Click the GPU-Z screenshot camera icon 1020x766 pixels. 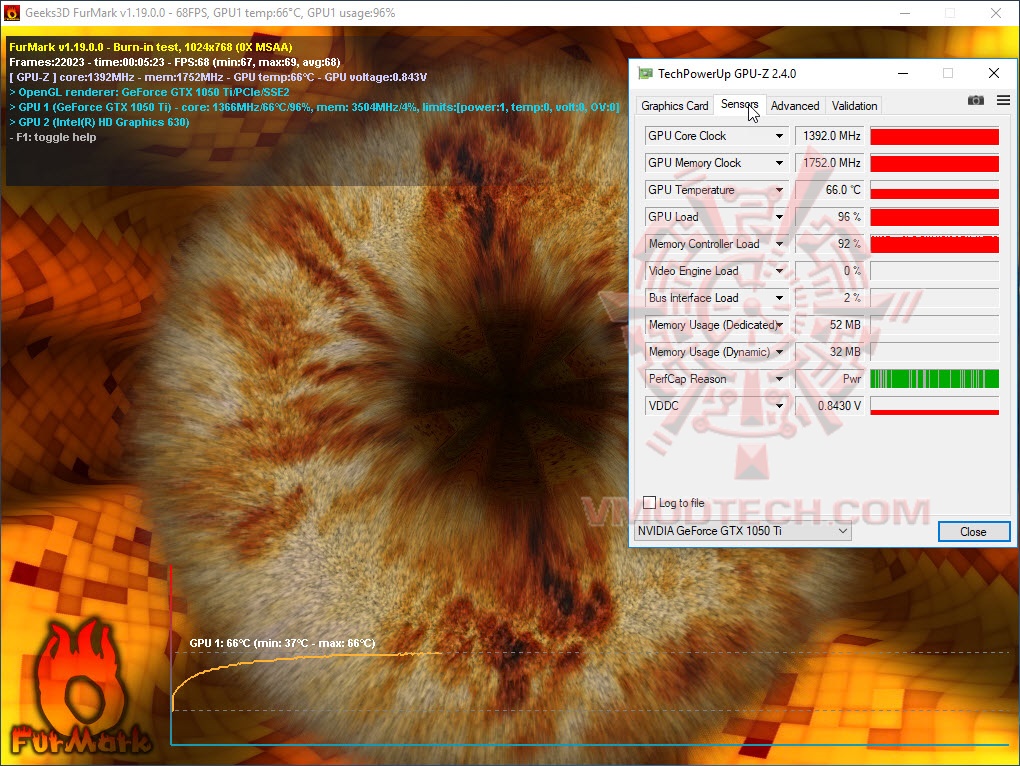point(975,100)
